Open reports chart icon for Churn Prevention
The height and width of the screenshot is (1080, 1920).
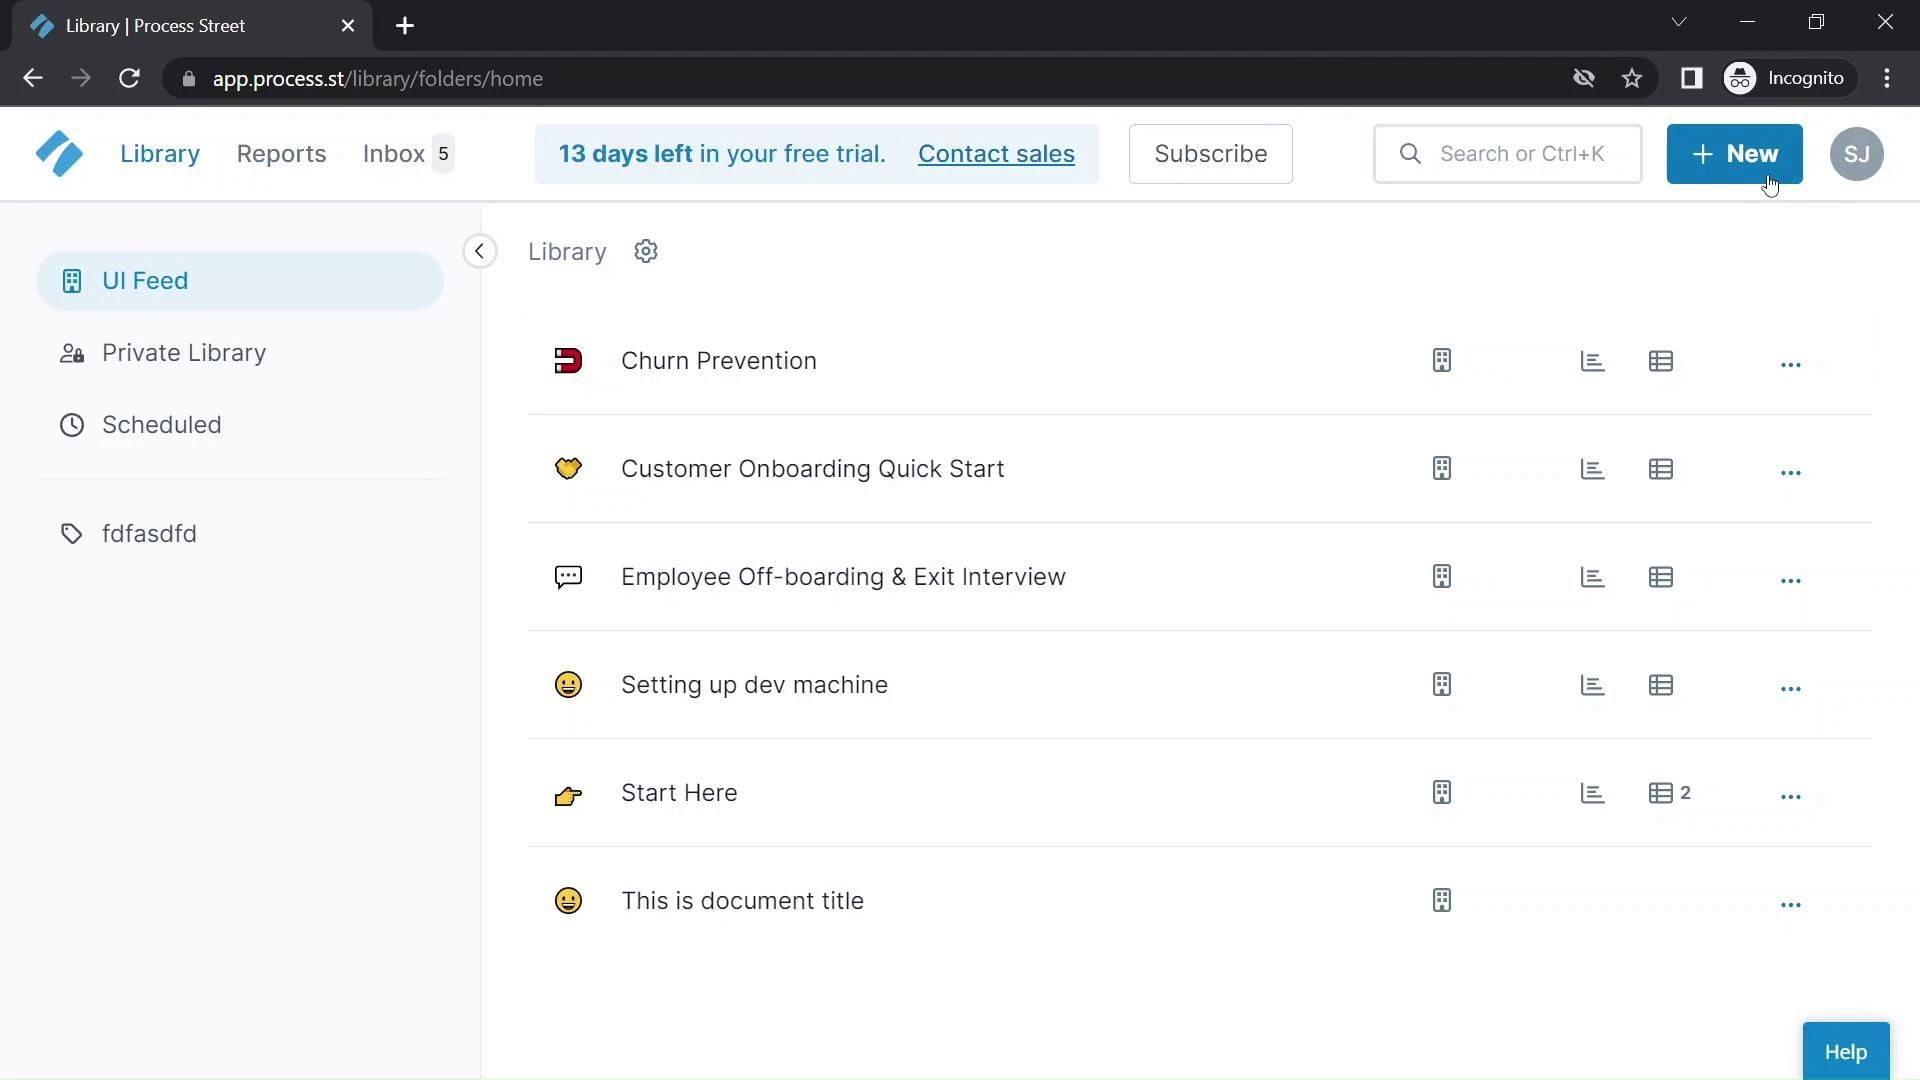[1592, 361]
